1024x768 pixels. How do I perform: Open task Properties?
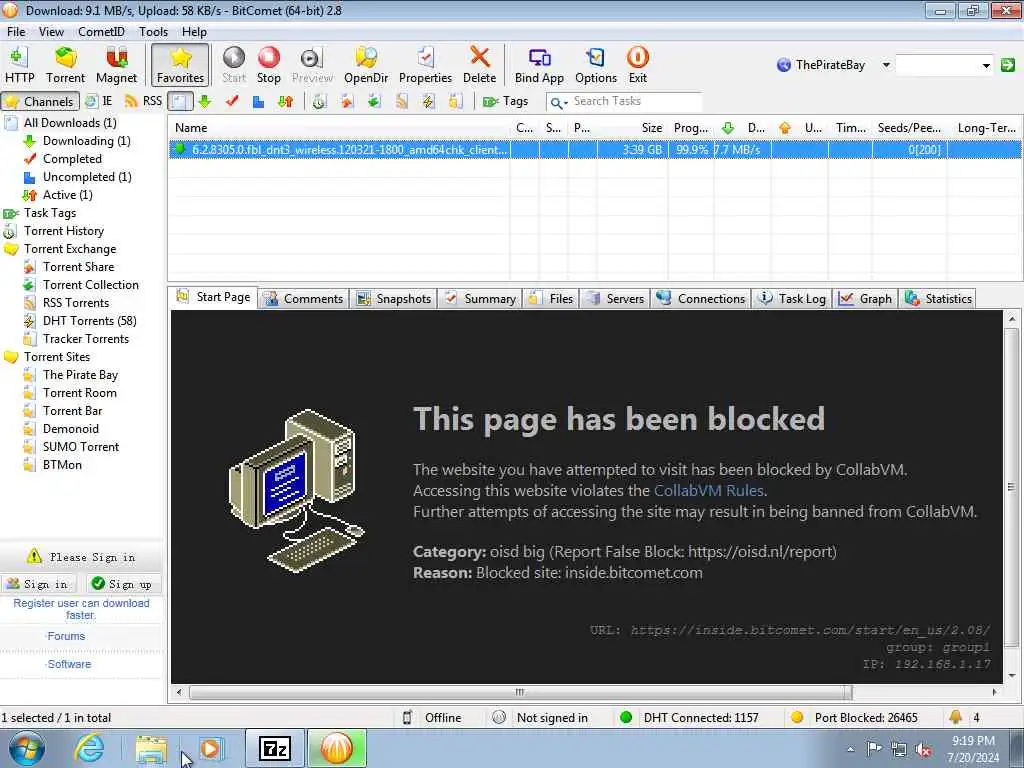point(425,65)
